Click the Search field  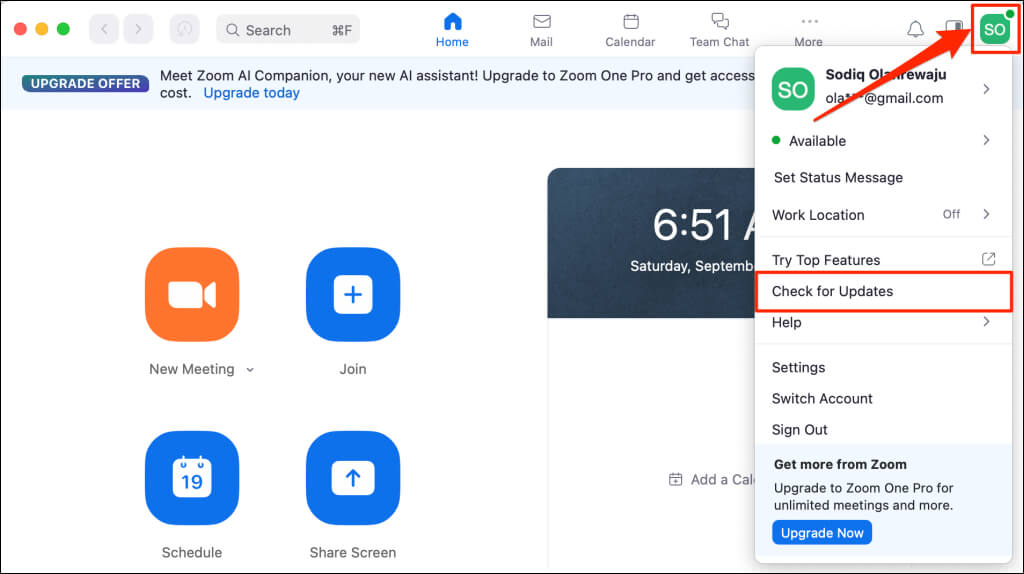pyautogui.click(x=288, y=29)
